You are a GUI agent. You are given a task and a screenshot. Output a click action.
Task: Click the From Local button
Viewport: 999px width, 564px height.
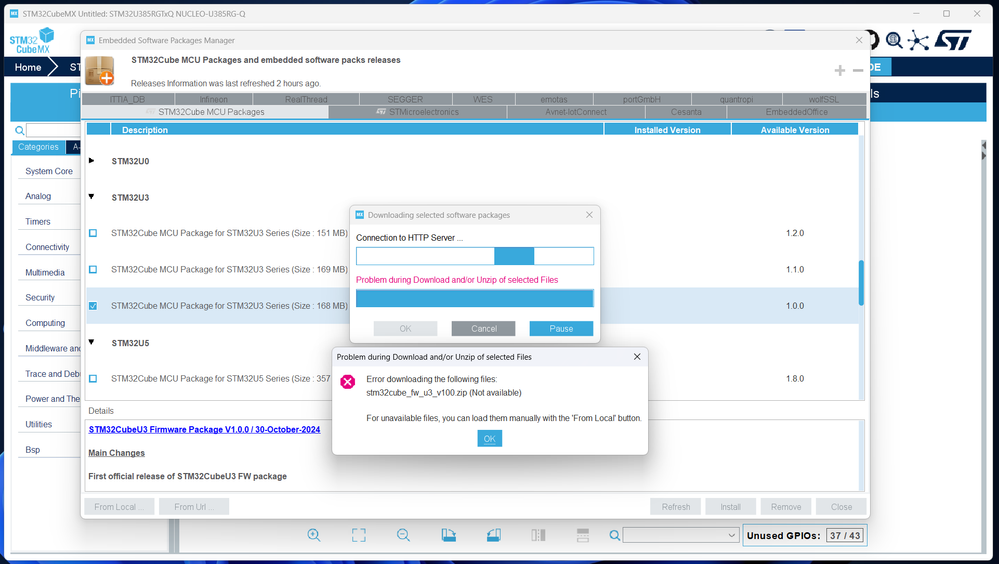(117, 507)
